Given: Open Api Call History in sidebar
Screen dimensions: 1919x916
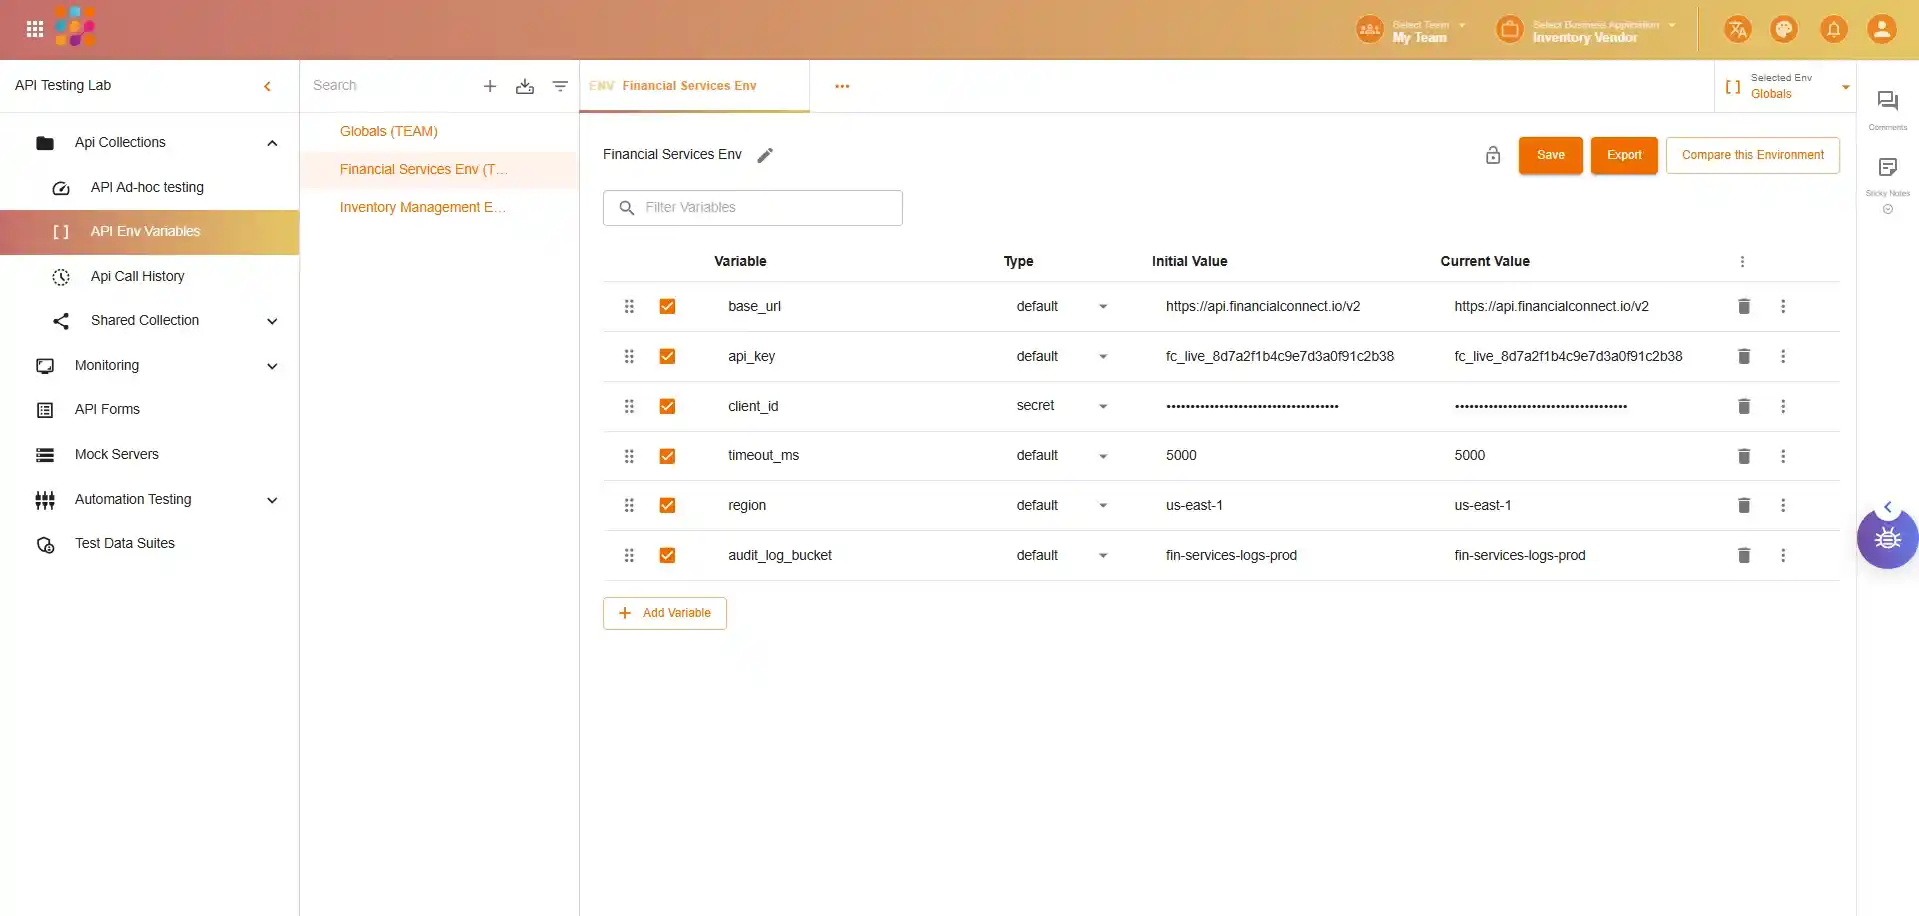Looking at the screenshot, I should [137, 276].
